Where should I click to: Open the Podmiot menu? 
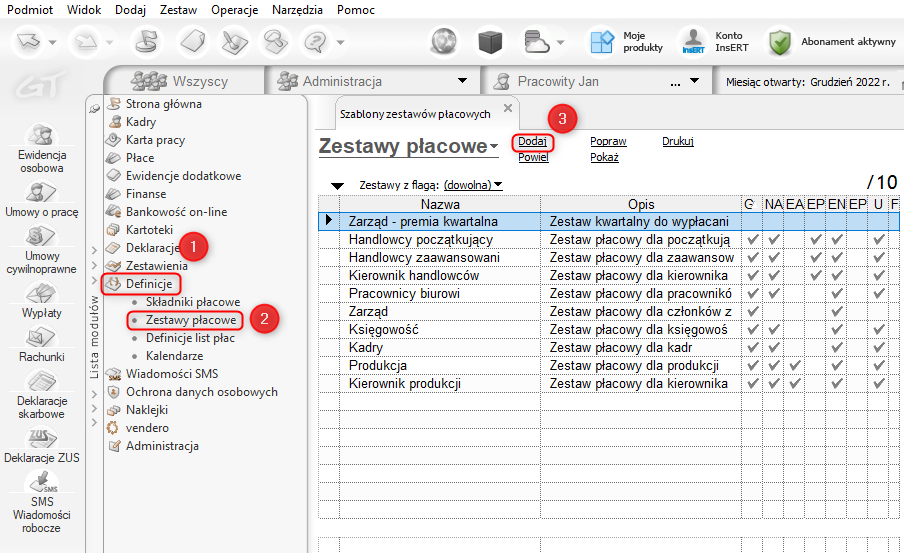[x=30, y=10]
